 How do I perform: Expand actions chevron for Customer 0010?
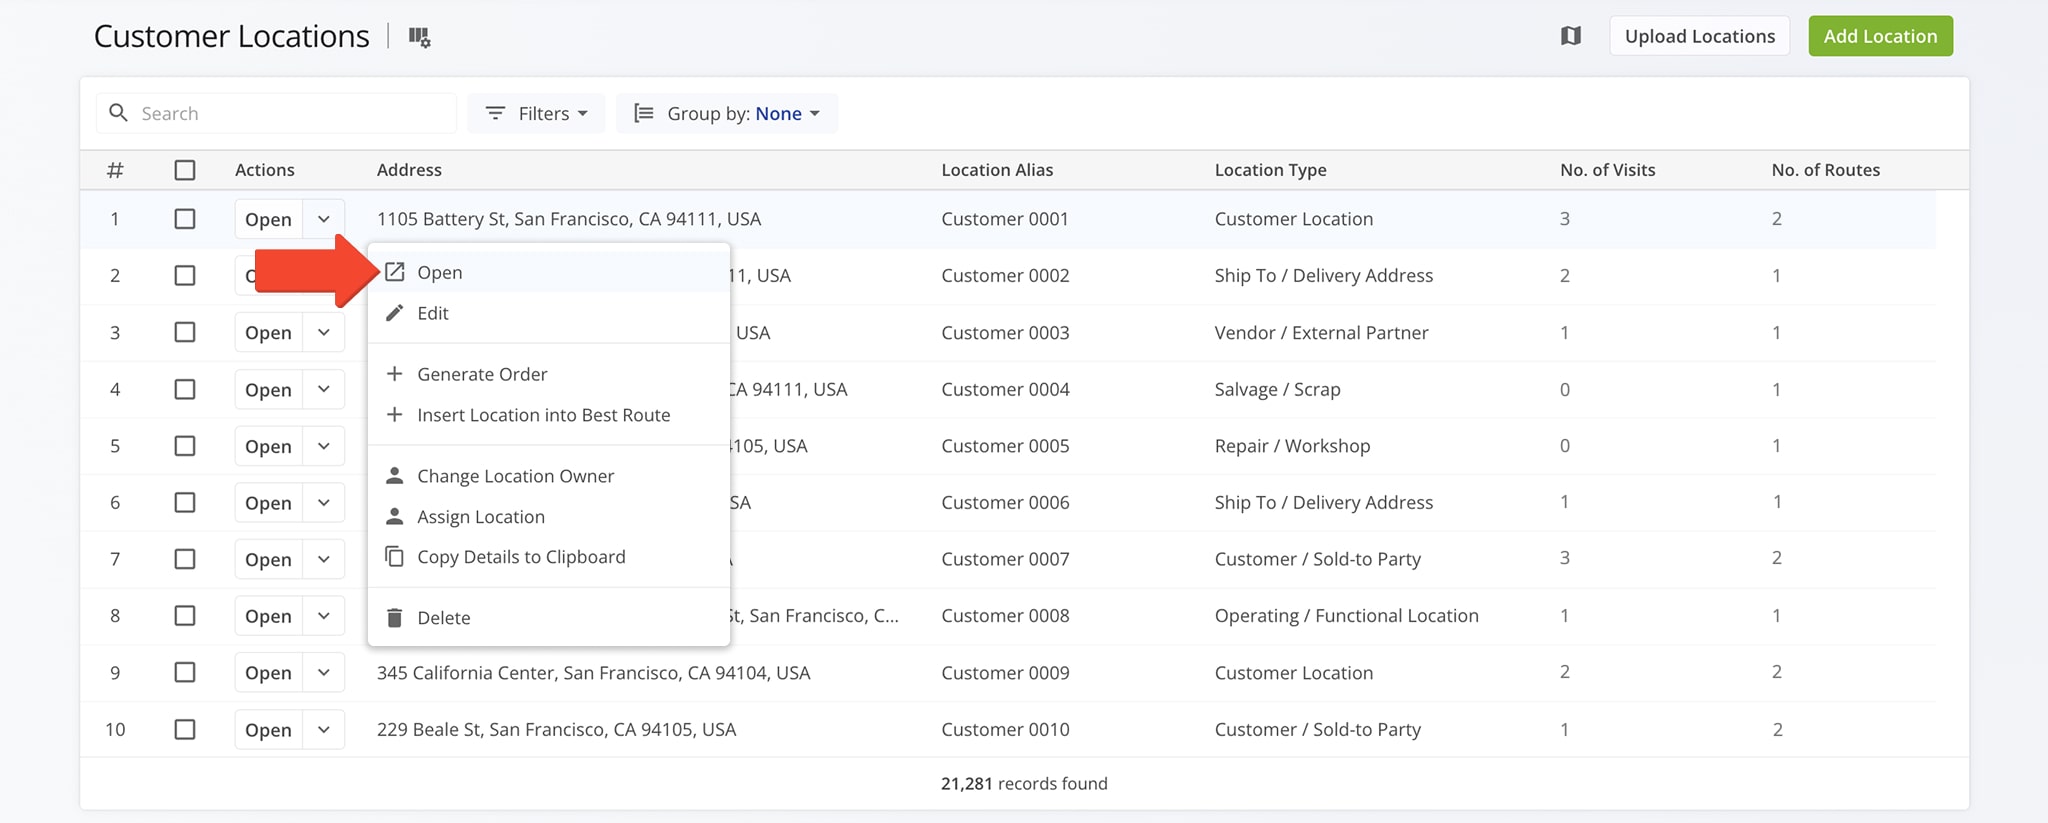(x=324, y=730)
